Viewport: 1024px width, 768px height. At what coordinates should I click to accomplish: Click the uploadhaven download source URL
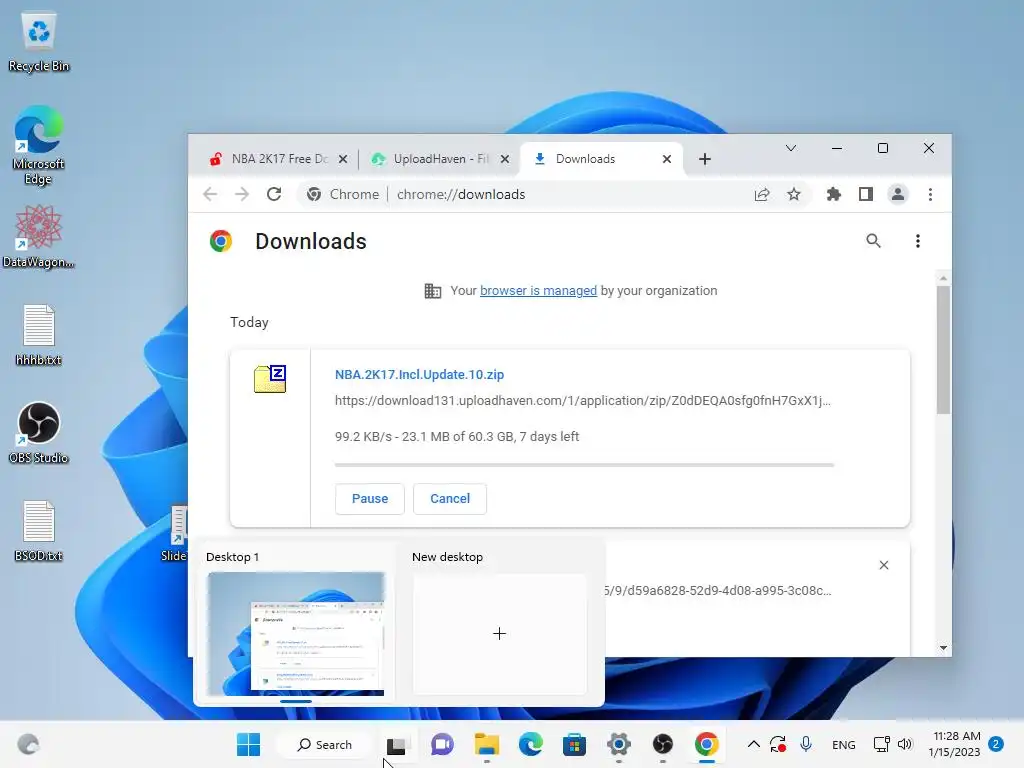point(583,400)
